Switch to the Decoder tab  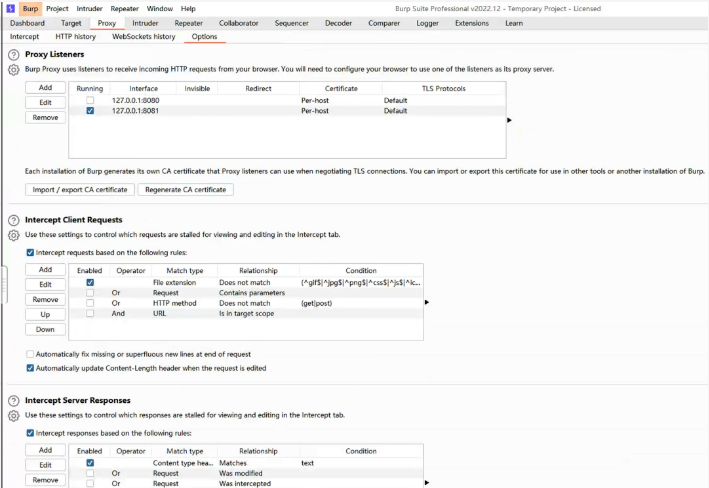click(x=338, y=23)
